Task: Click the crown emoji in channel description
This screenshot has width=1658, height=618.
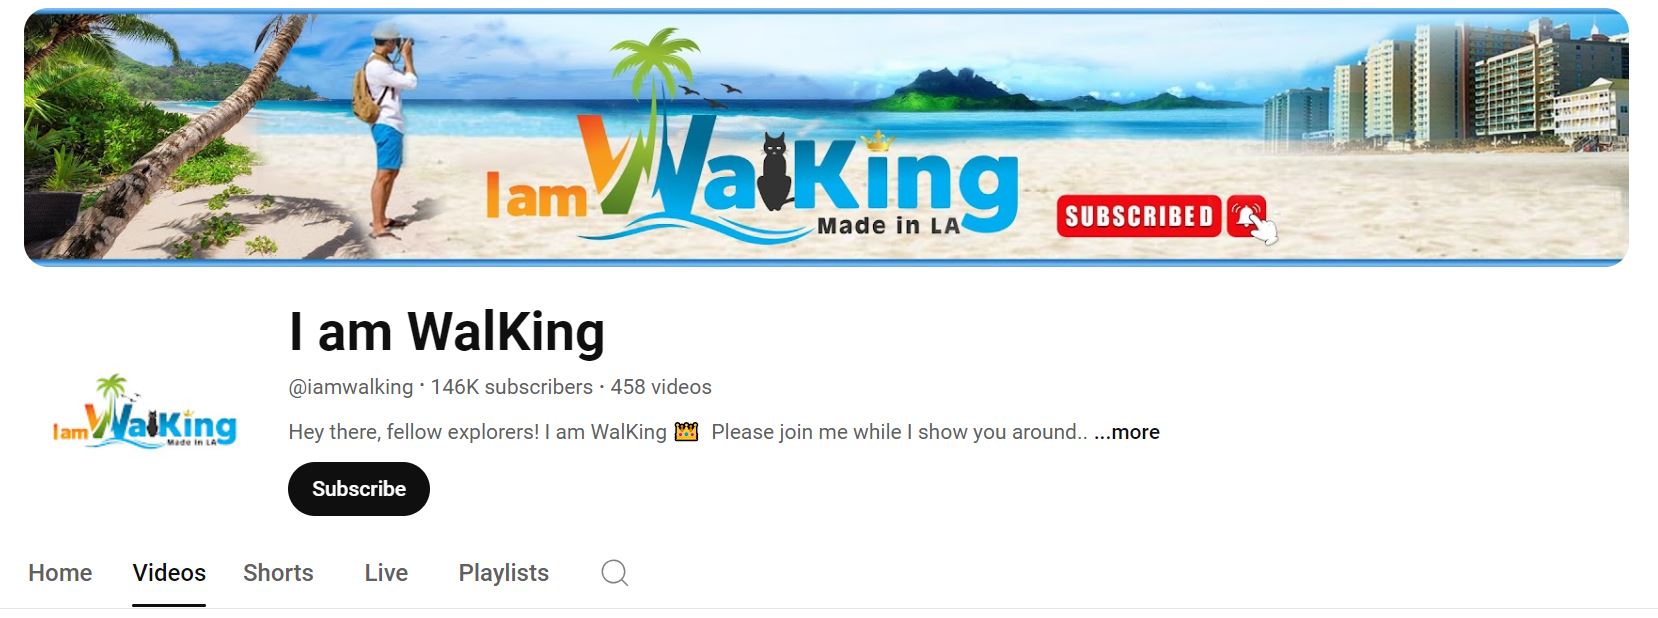Action: pos(686,432)
